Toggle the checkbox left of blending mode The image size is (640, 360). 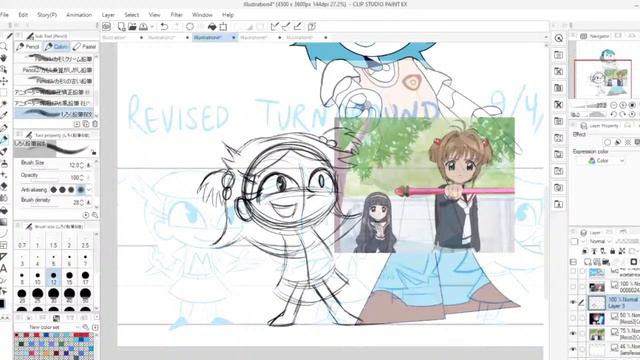click(x=574, y=242)
